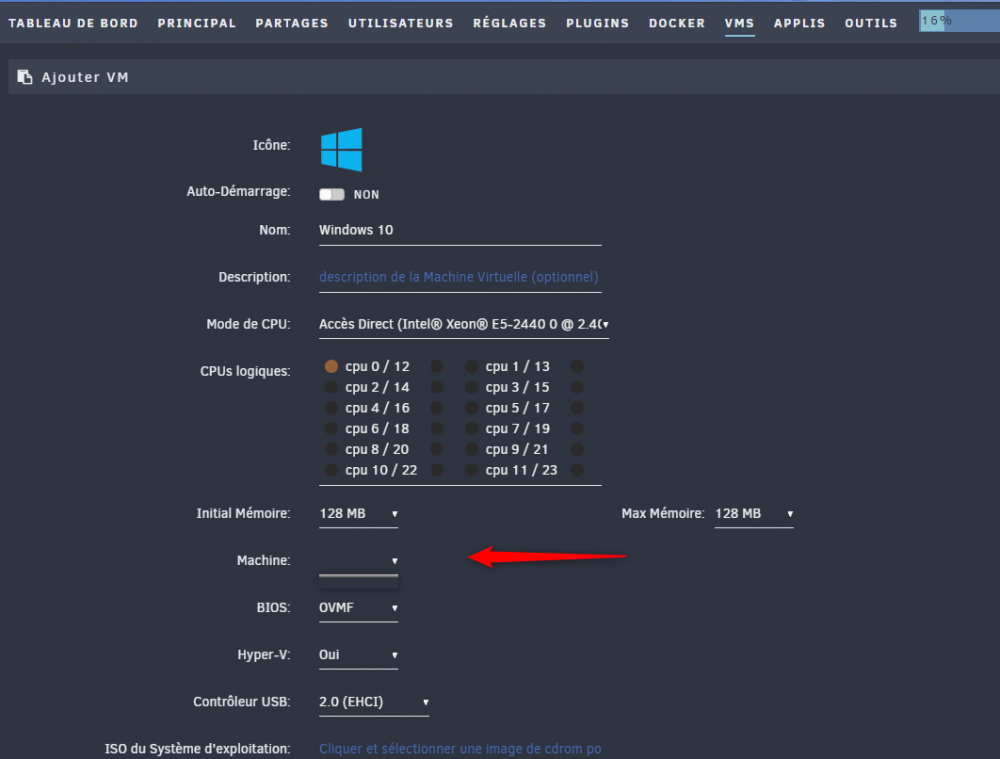
Task: Check the cpu 11 checkbox
Action: point(471,470)
